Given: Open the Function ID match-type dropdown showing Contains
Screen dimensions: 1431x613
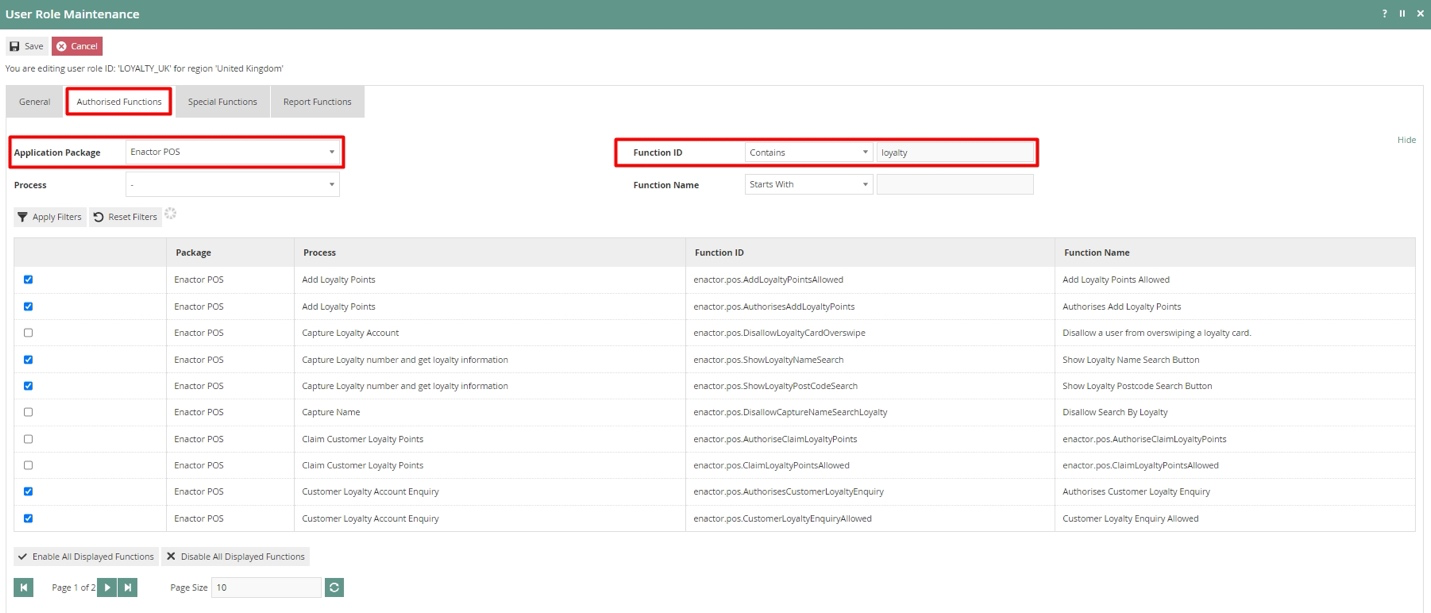Looking at the screenshot, I should [808, 151].
